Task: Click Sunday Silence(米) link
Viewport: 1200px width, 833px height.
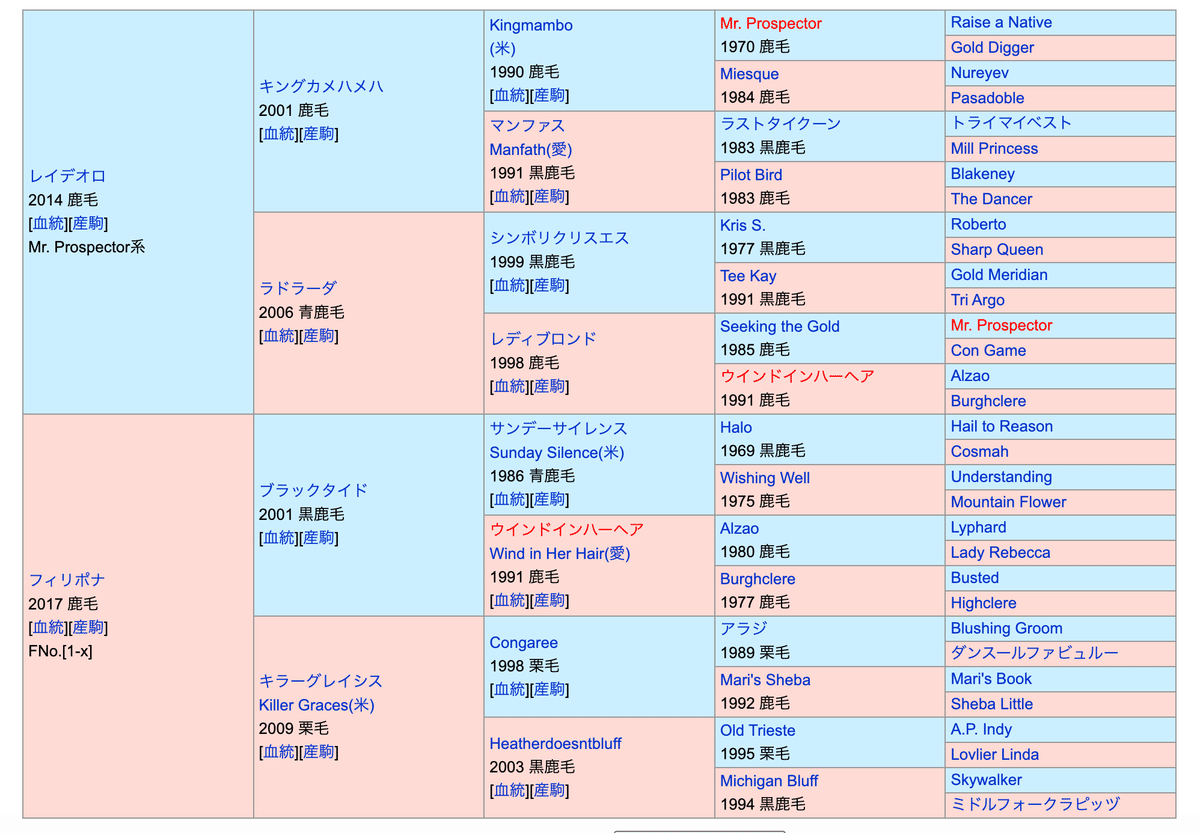Action: 556,452
